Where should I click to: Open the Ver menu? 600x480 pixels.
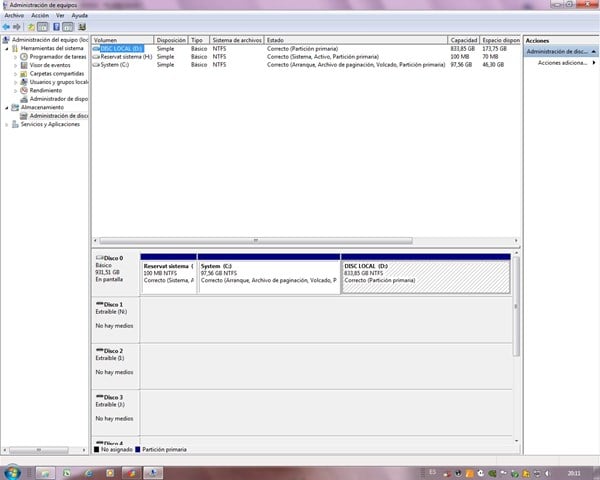60,15
